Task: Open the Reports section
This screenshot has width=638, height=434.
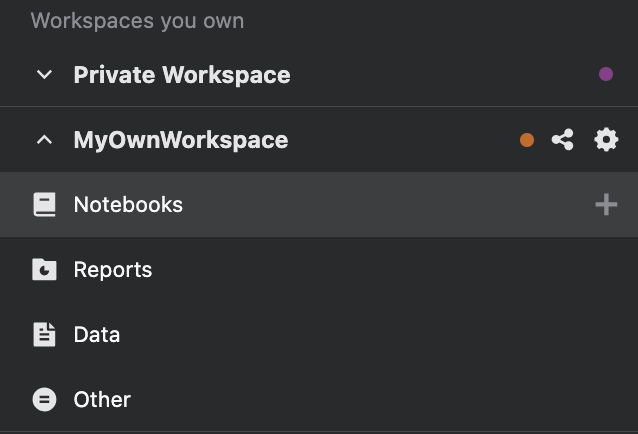Action: (x=113, y=270)
